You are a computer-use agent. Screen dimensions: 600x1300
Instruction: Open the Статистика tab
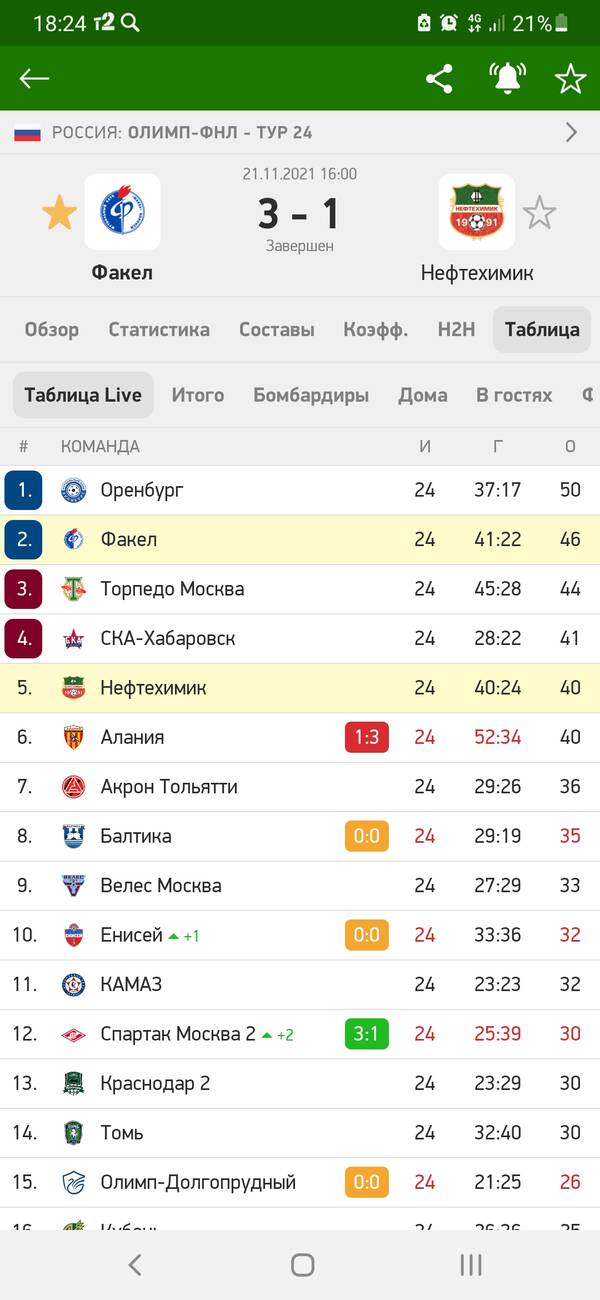click(159, 330)
